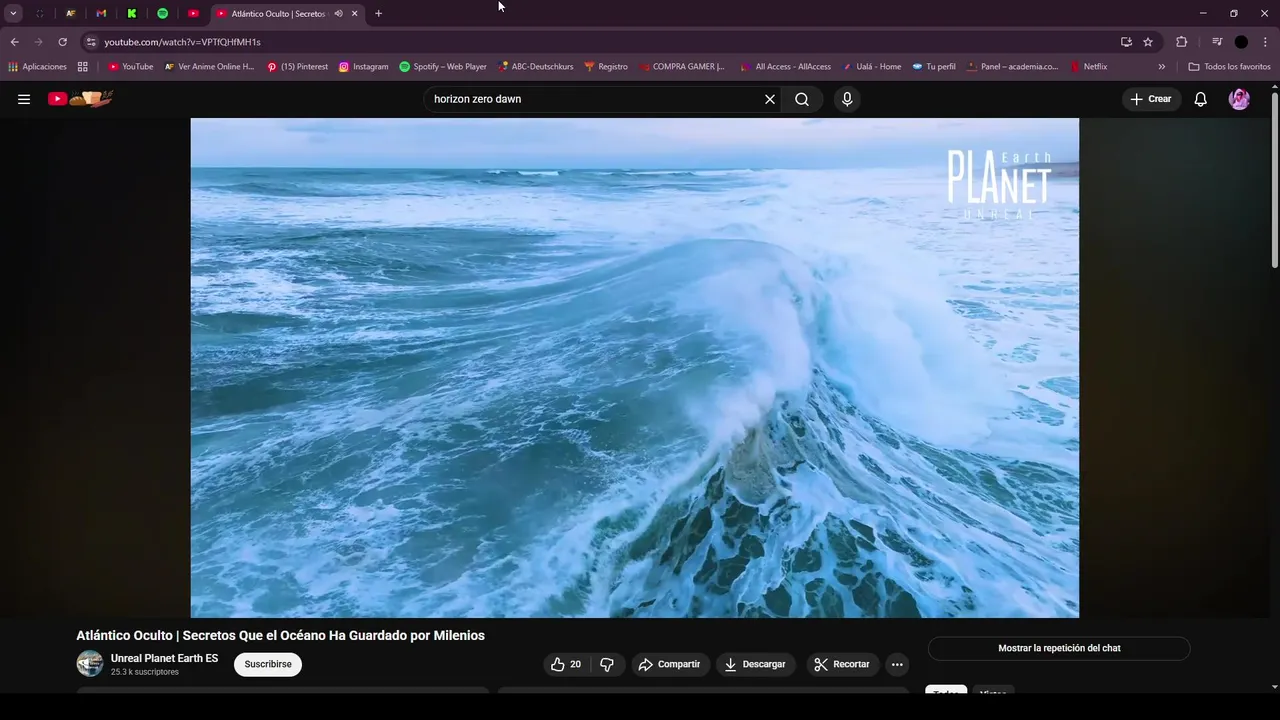Open Chrome profile avatar
The width and height of the screenshot is (1280, 720).
tap(1241, 42)
